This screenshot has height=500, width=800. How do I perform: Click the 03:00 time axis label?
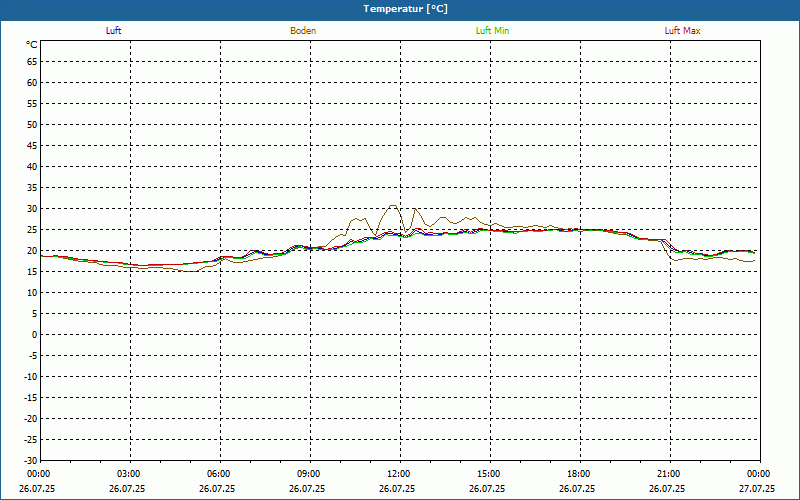tap(129, 474)
